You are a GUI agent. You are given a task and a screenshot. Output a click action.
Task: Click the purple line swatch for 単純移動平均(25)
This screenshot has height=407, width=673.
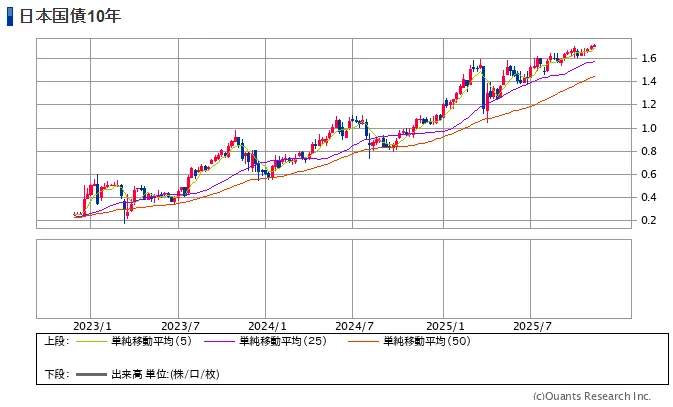pyautogui.click(x=220, y=341)
